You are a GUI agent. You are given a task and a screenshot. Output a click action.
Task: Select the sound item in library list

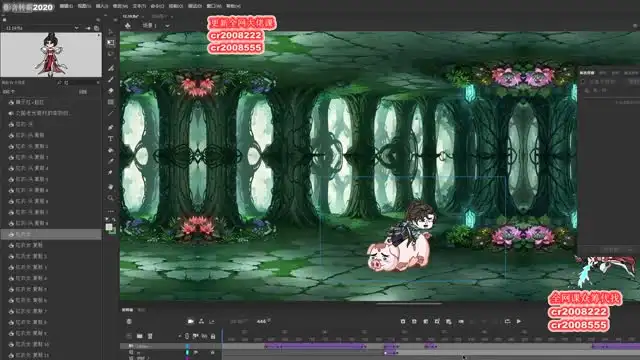click(51, 113)
